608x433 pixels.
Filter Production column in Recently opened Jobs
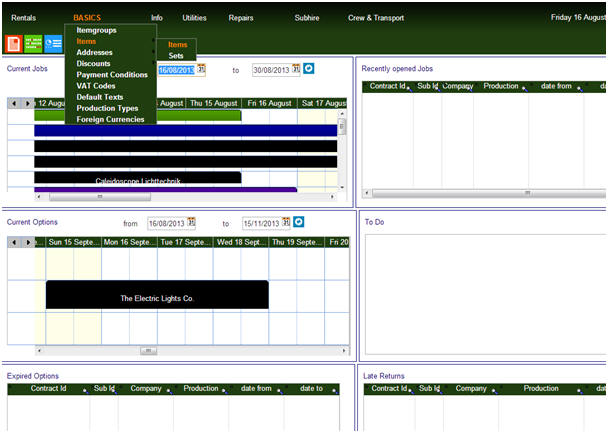click(524, 89)
